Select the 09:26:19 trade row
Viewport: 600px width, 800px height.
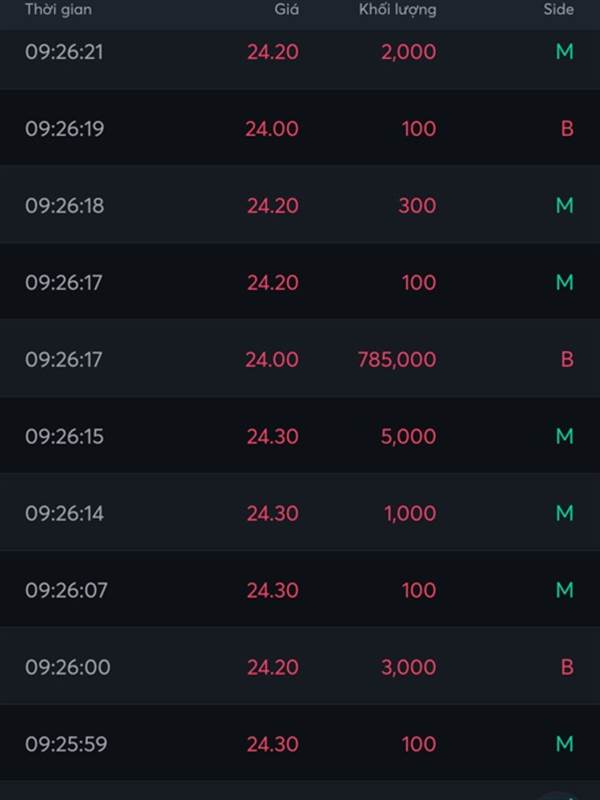point(300,129)
